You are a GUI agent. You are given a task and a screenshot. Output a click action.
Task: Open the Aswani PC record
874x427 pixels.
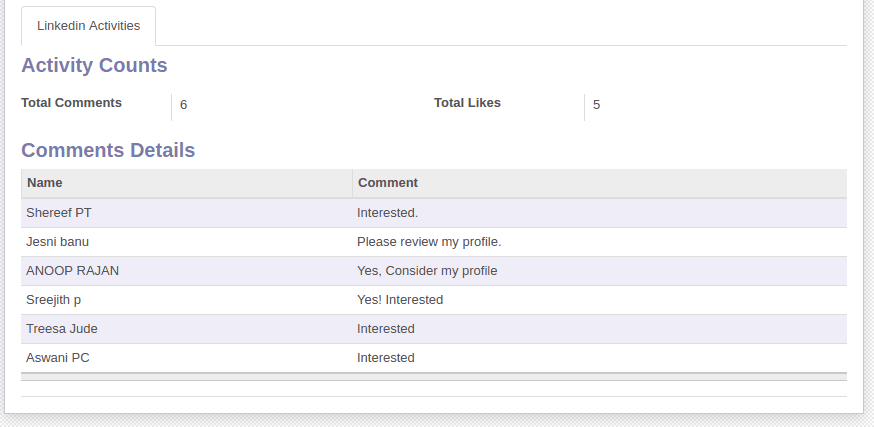pyautogui.click(x=59, y=358)
